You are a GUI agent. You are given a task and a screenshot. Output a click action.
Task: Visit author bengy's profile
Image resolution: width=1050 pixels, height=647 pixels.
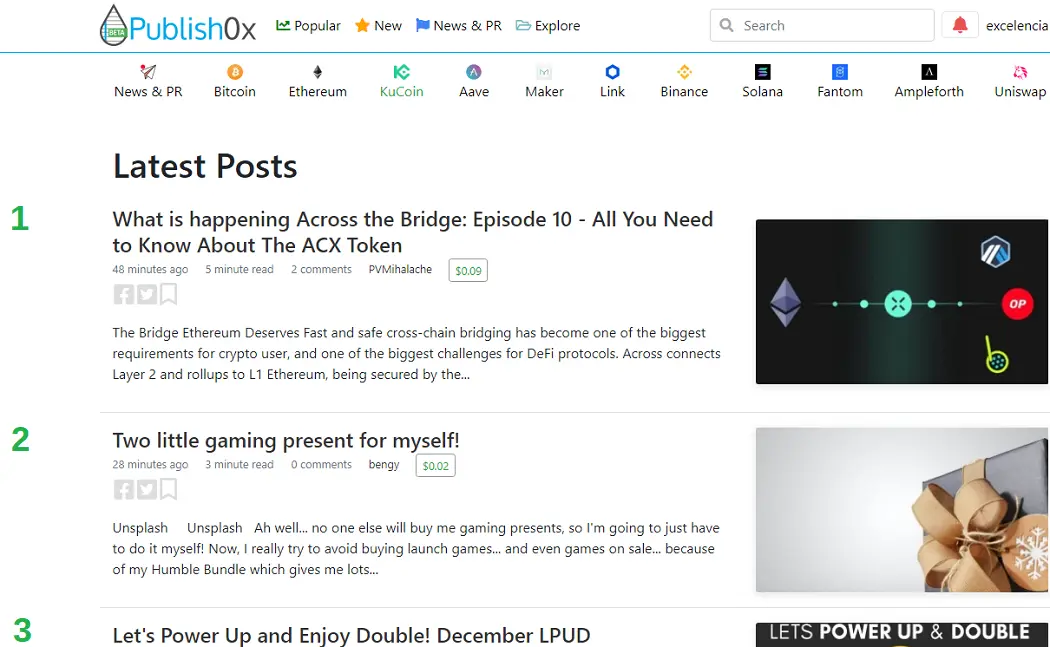384,465
